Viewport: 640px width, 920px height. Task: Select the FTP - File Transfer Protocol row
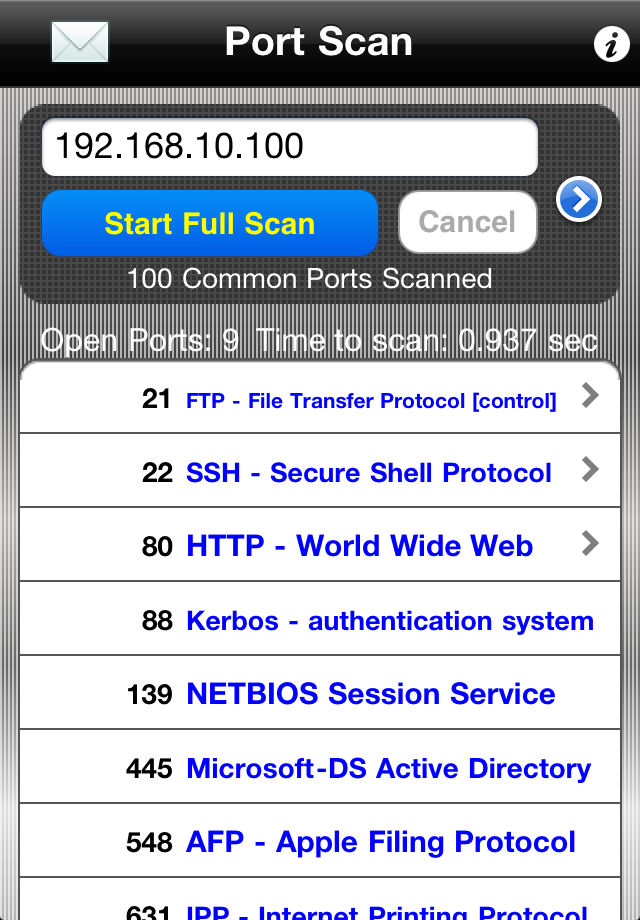pos(320,398)
